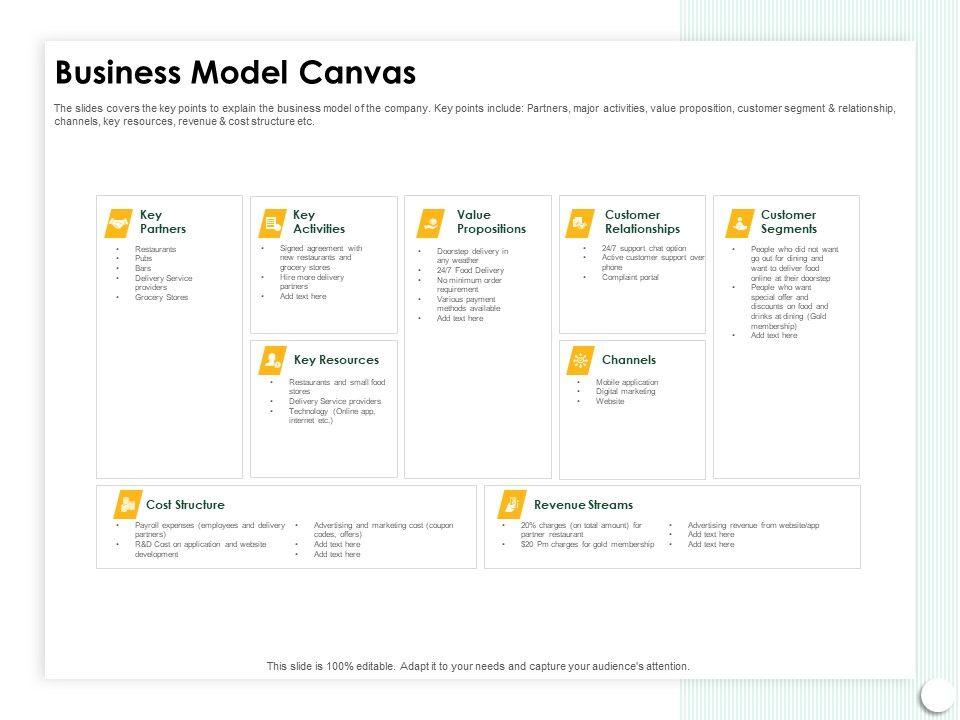Click the slide description paragraph
Screen dimensions: 960x720
point(474,114)
